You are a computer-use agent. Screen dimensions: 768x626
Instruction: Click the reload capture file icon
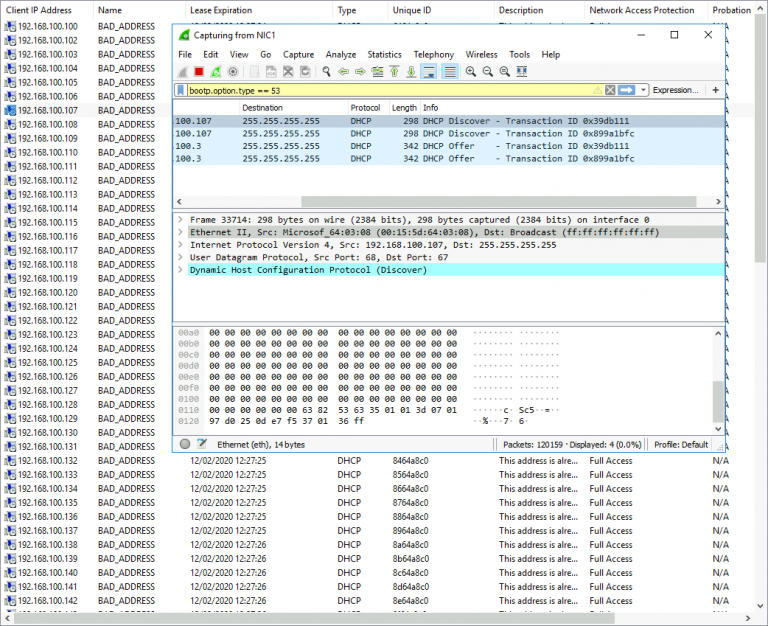305,72
